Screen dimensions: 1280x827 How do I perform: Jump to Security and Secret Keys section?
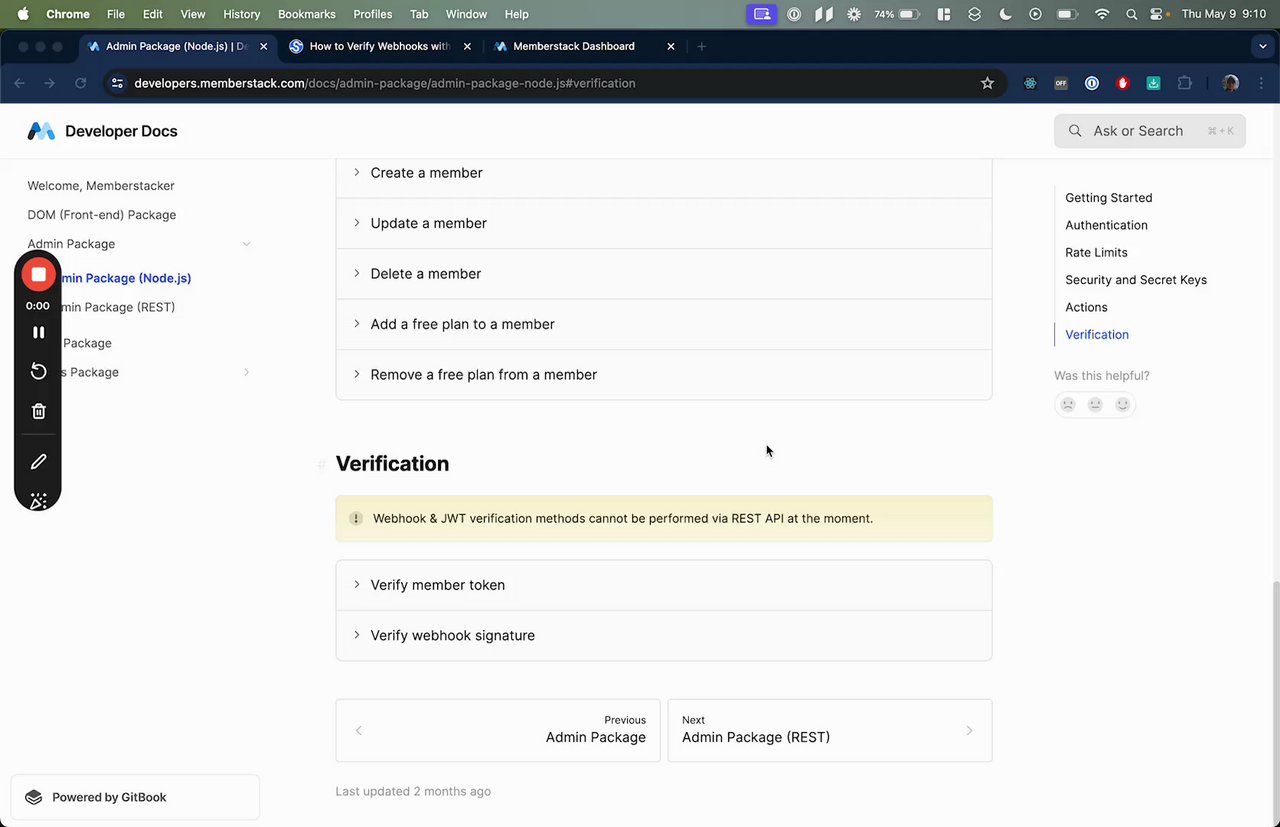1136,280
